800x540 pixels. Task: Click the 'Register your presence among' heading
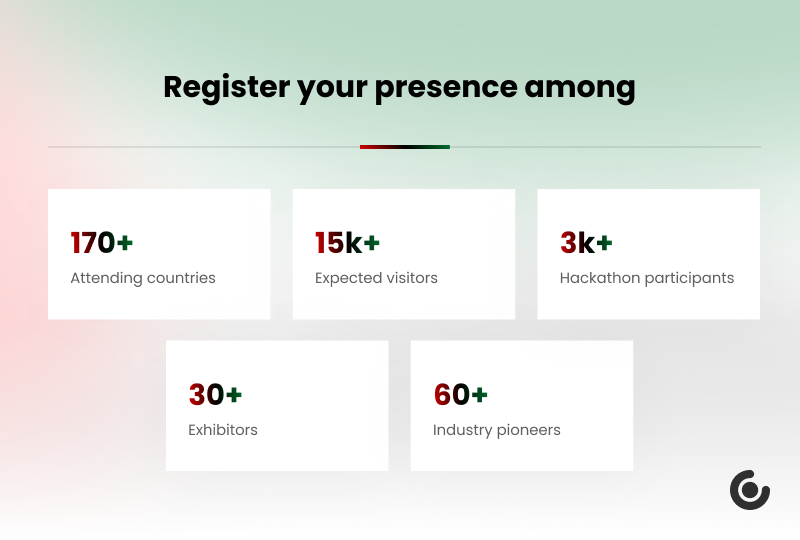pyautogui.click(x=399, y=87)
